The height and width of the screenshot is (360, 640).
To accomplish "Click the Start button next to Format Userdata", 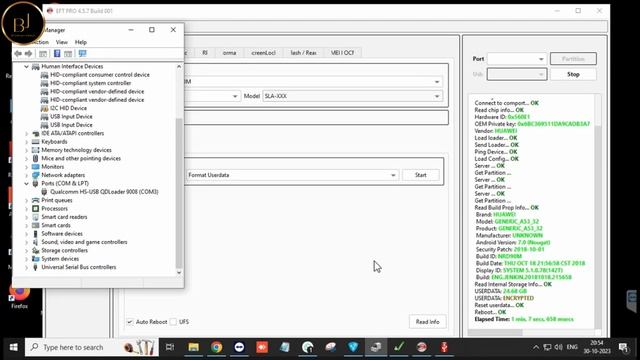I will click(x=420, y=175).
